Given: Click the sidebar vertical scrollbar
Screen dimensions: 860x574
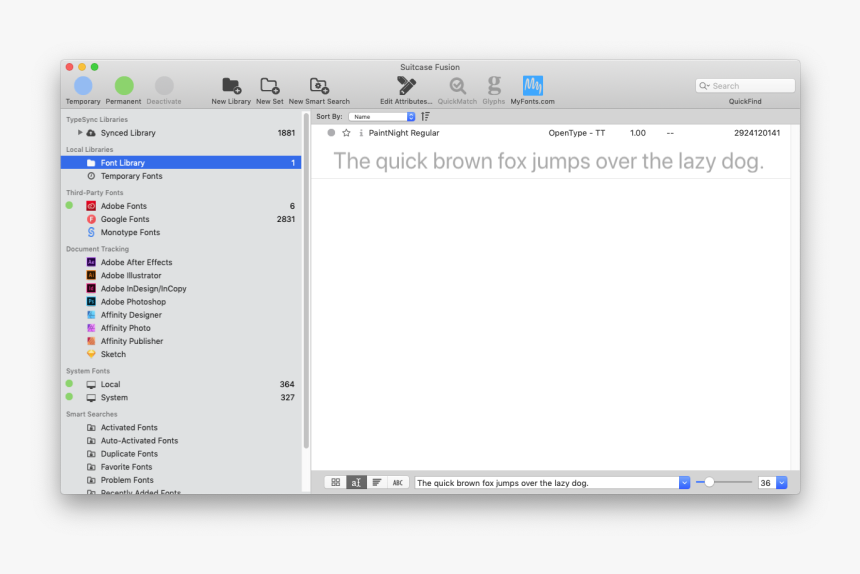Looking at the screenshot, I should click(306, 280).
